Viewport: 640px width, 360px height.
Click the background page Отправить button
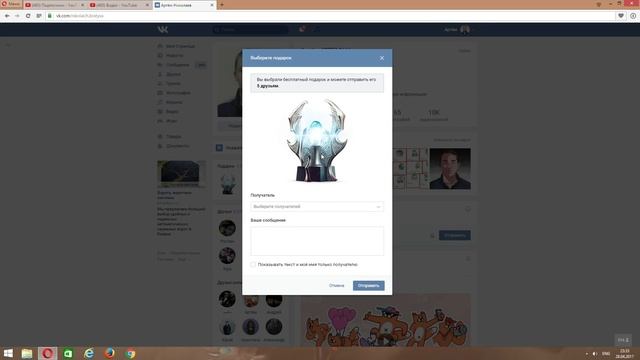coord(455,235)
